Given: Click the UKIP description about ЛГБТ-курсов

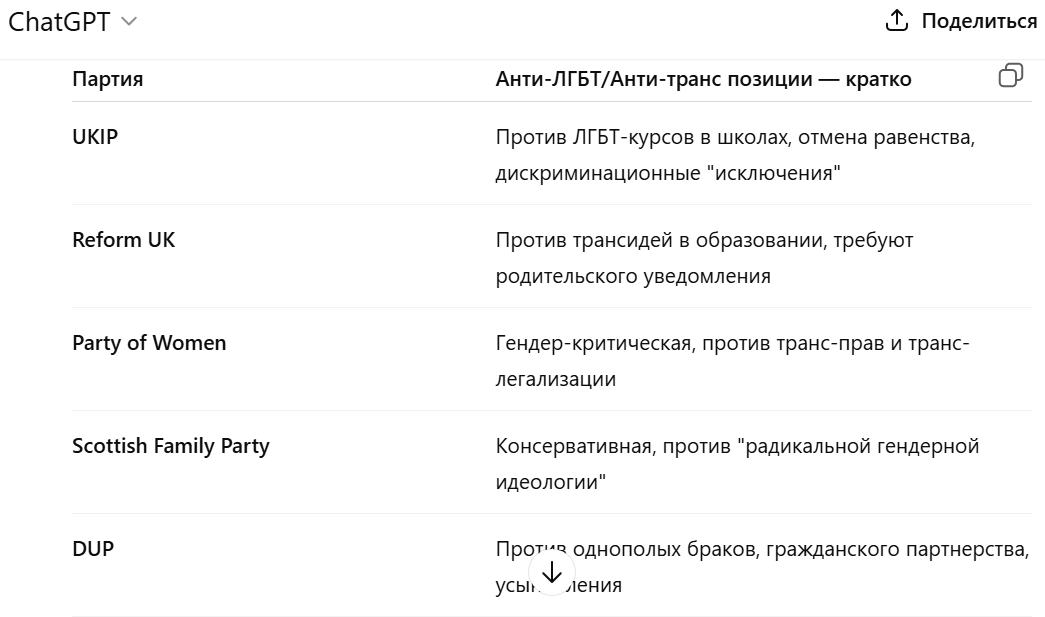Looking at the screenshot, I should click(x=735, y=155).
